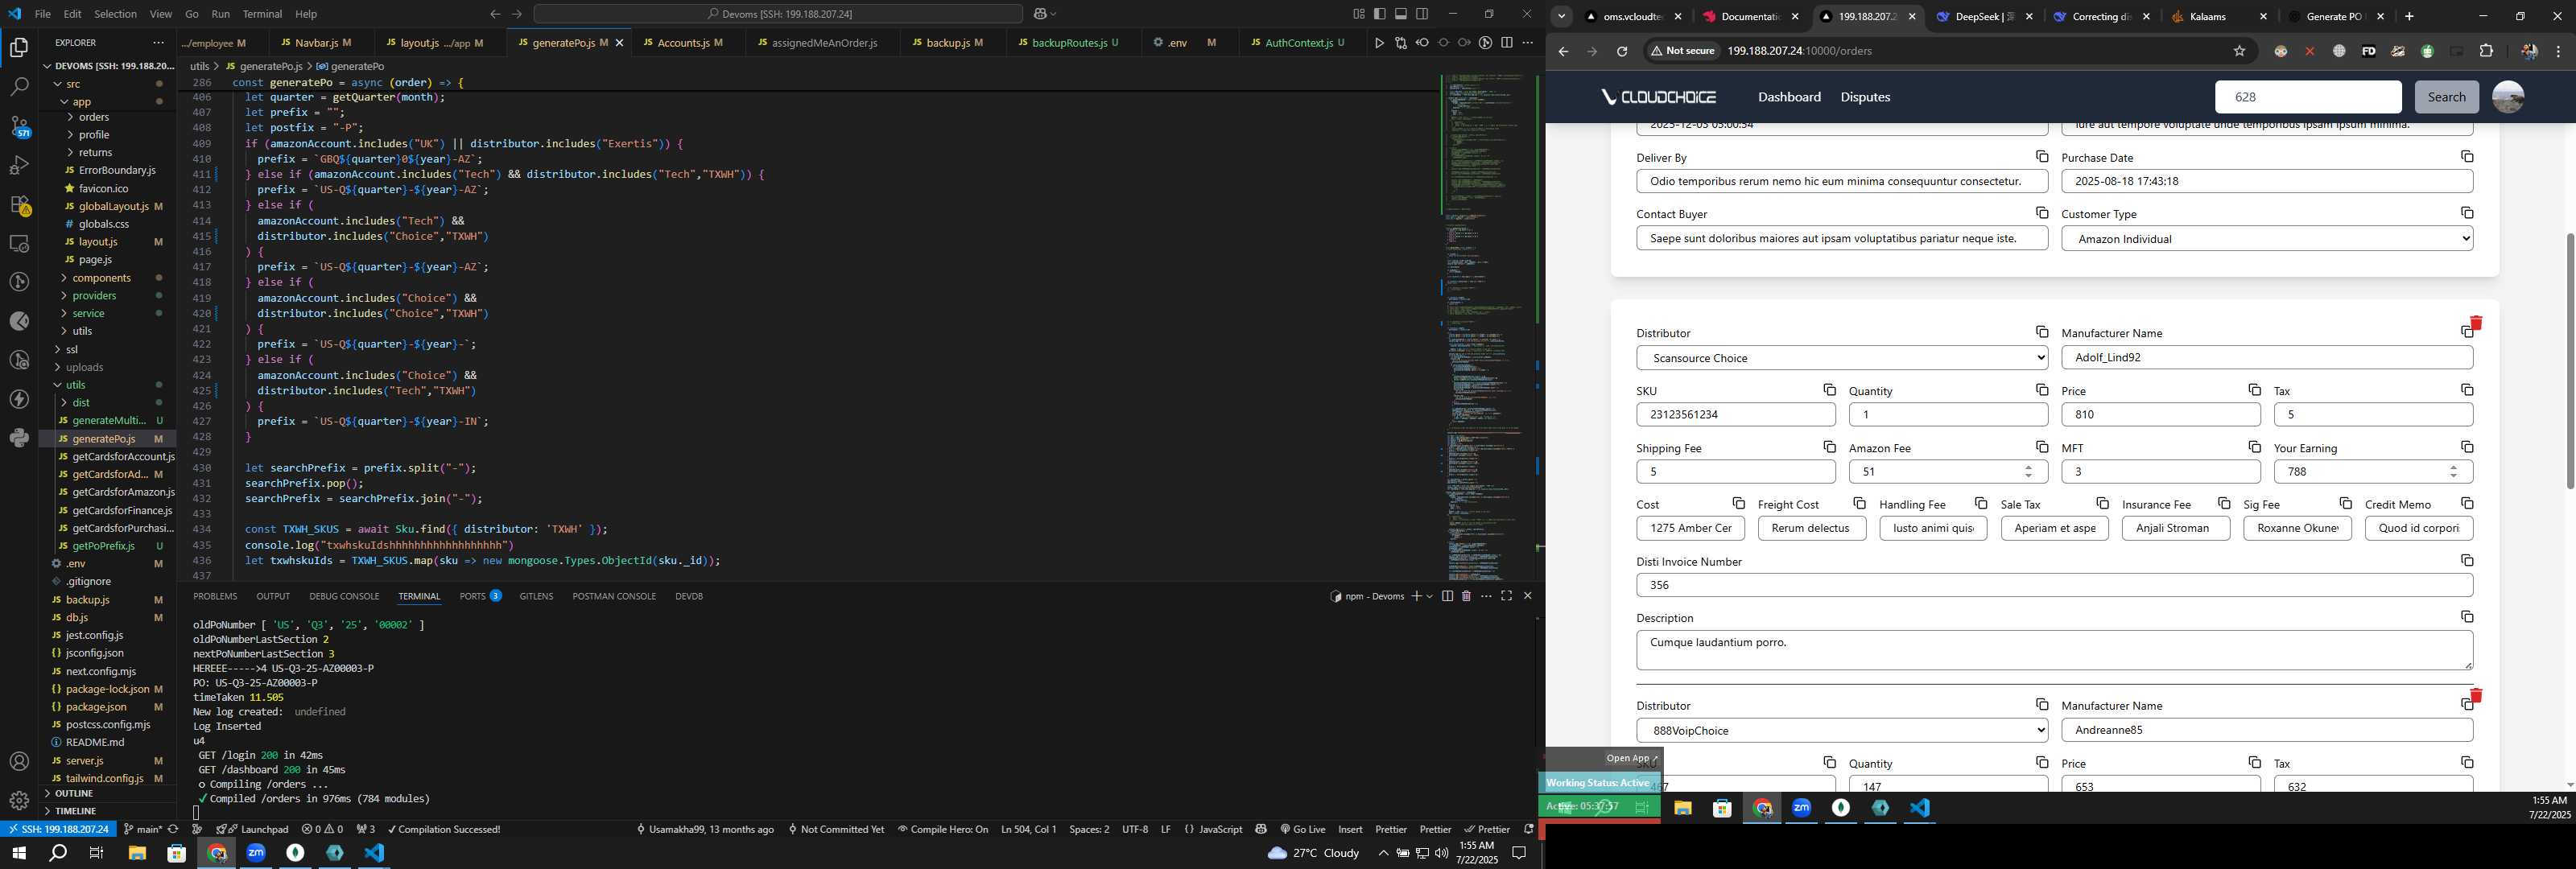Open the user avatar in CloudChoice header
Screen dimensions: 2576x869
(2507, 97)
